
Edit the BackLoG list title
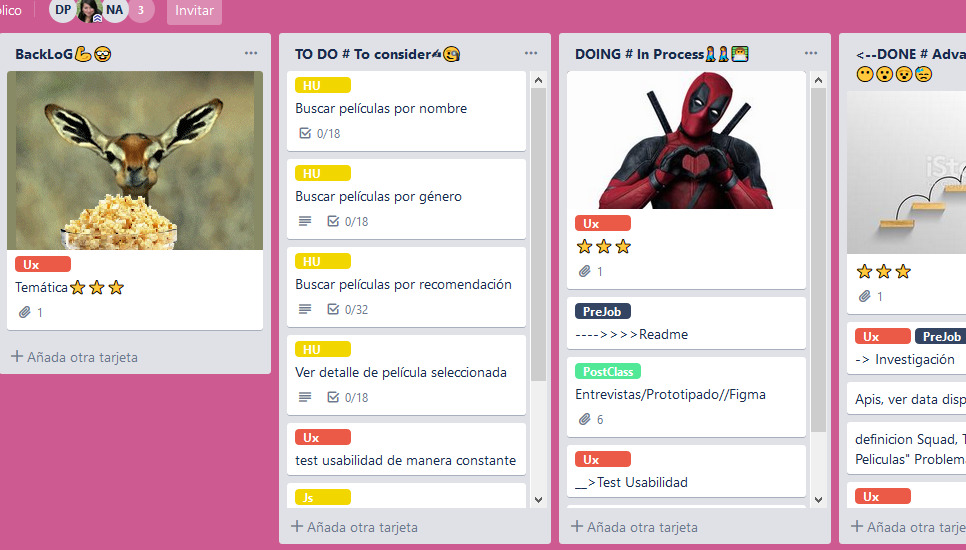[63, 54]
